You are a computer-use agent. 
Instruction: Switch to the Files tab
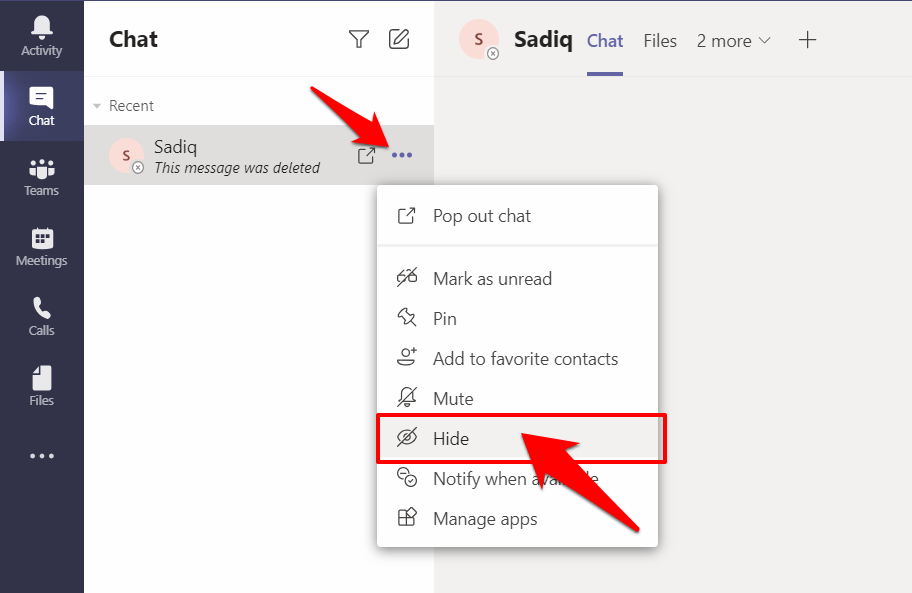pyautogui.click(x=660, y=41)
